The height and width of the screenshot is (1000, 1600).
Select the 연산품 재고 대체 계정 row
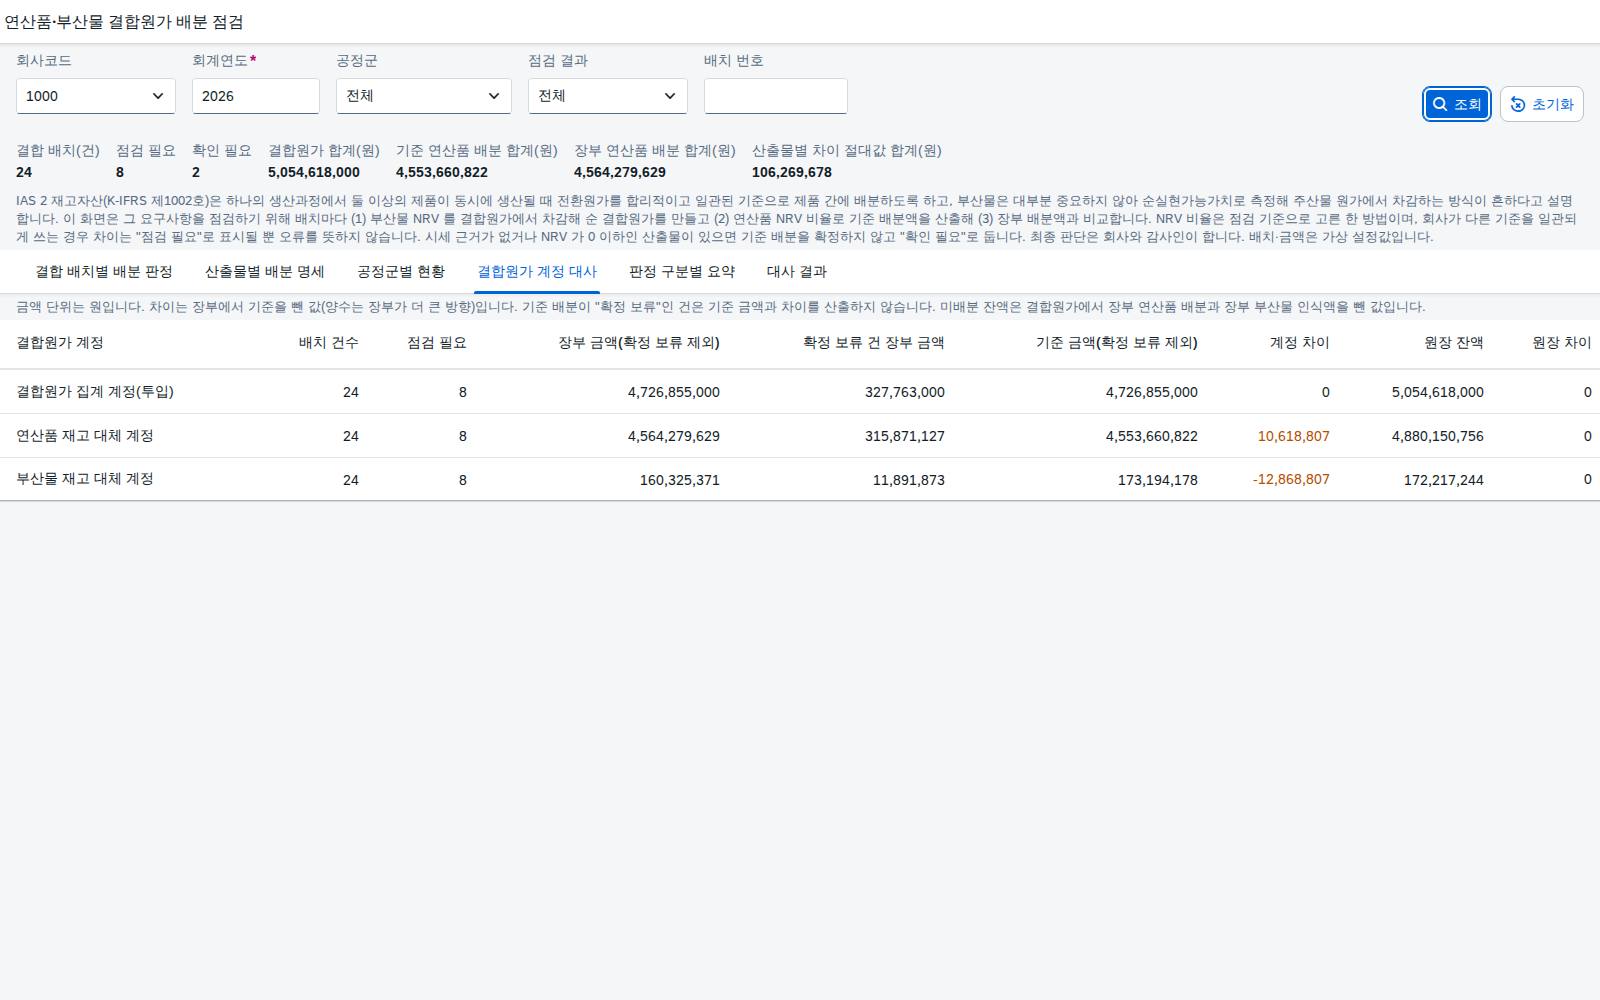pos(800,436)
